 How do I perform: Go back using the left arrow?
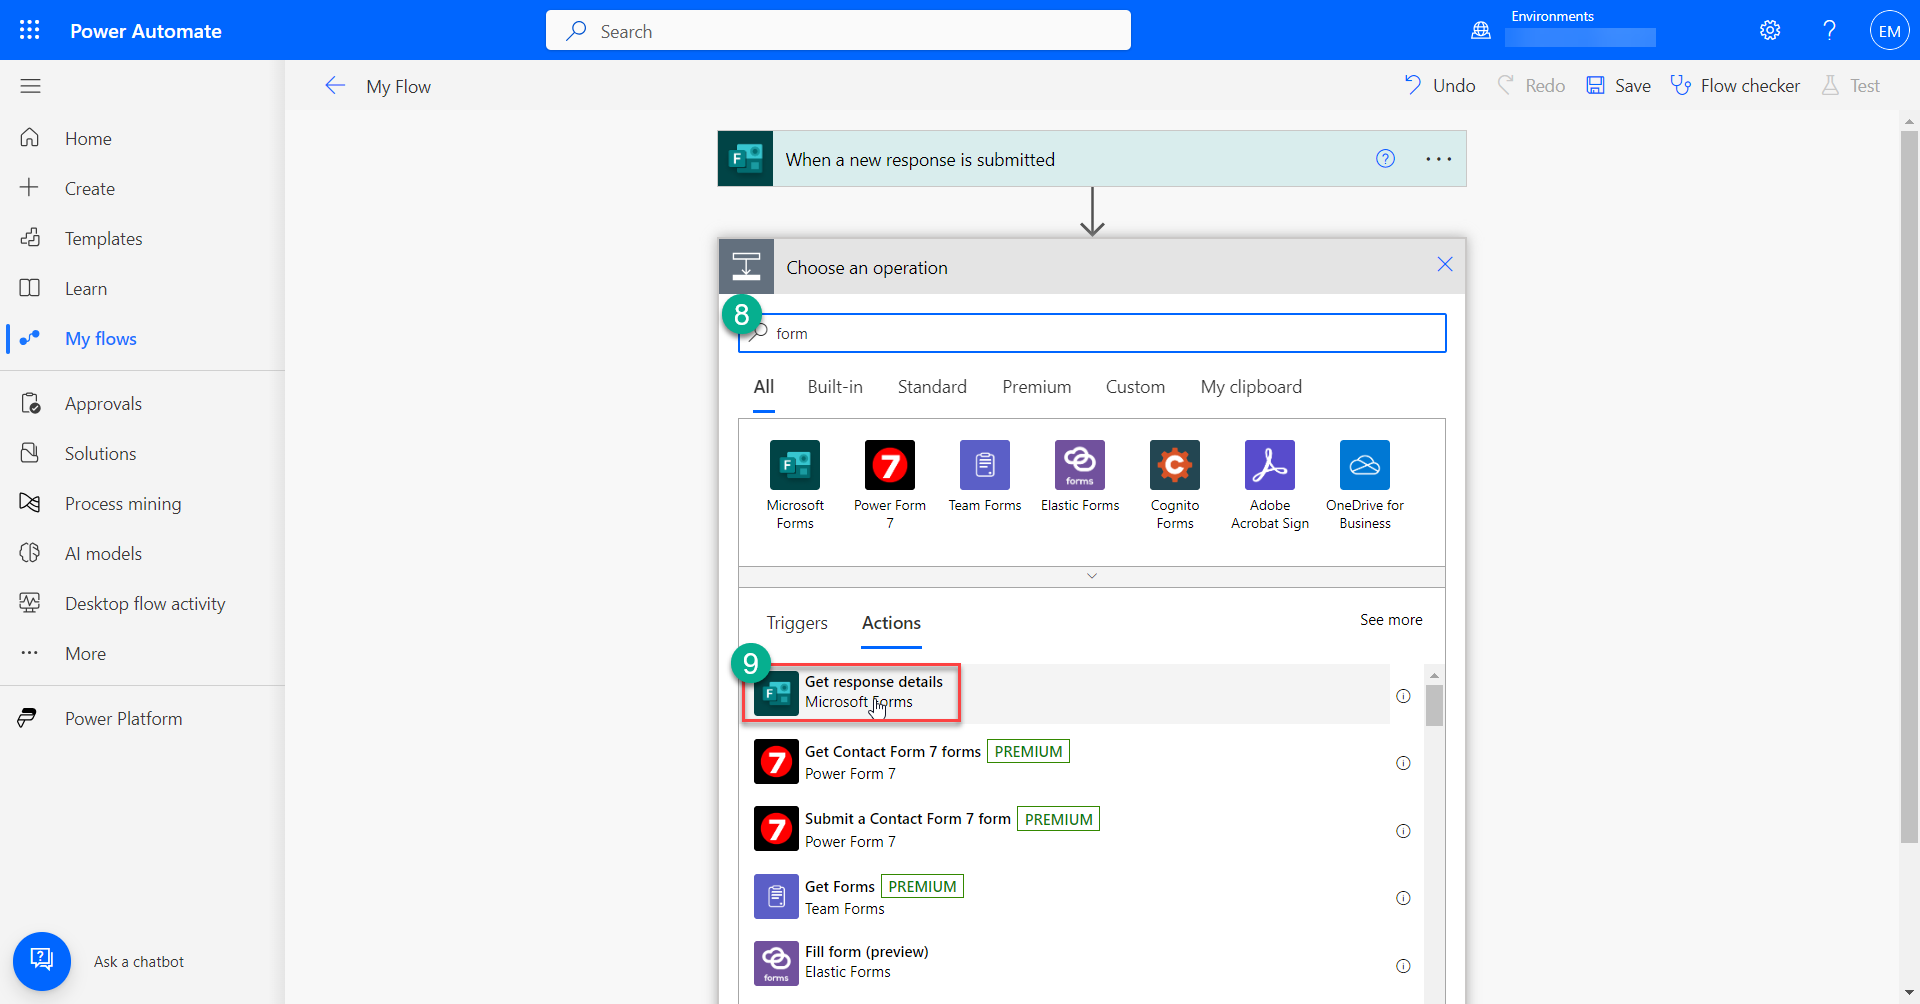(335, 86)
